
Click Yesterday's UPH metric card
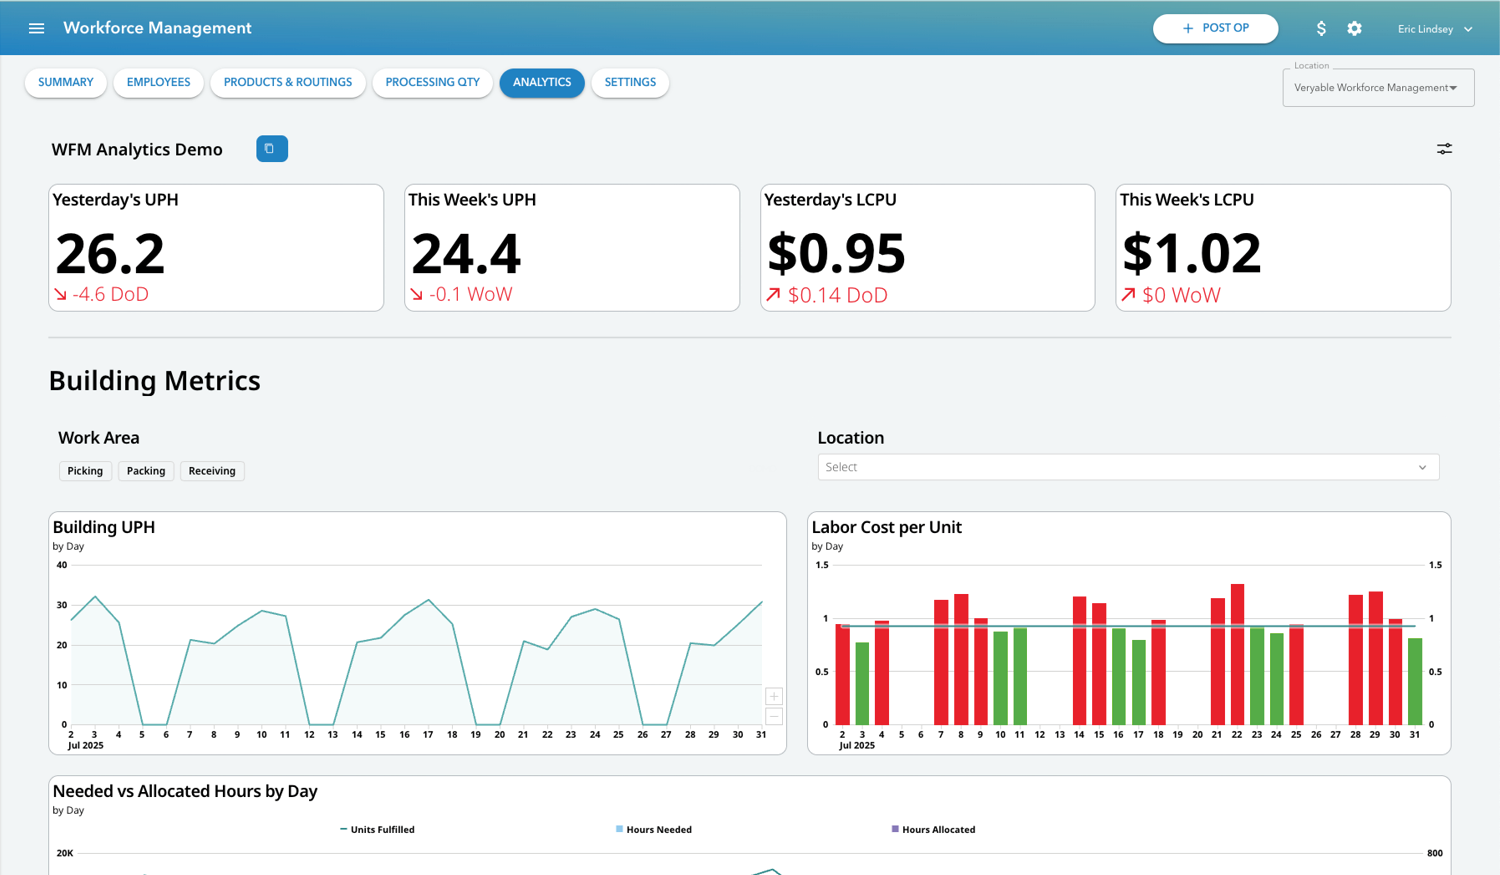click(x=215, y=246)
